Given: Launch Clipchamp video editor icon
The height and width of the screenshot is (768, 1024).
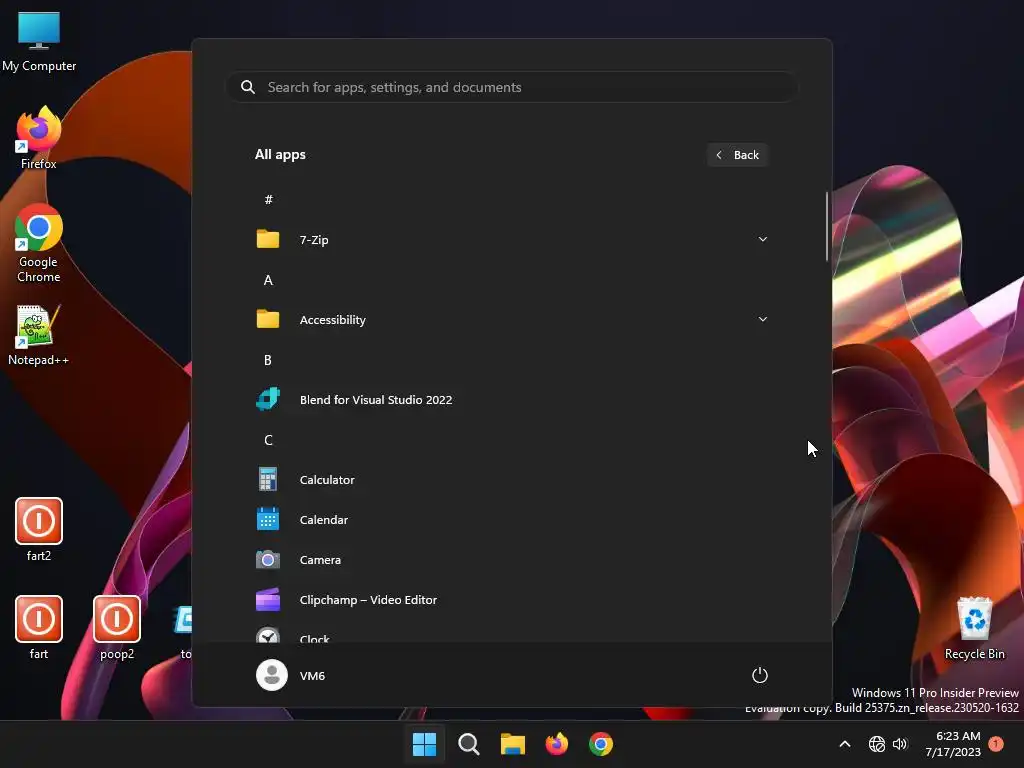Looking at the screenshot, I should pos(268,600).
